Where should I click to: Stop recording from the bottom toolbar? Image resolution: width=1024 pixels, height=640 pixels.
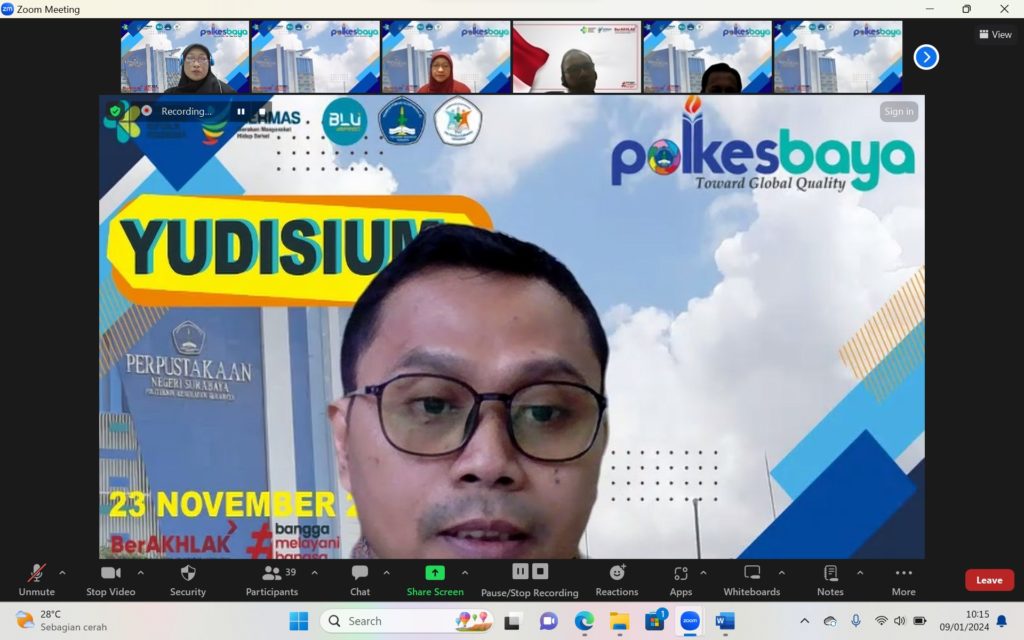coord(540,572)
